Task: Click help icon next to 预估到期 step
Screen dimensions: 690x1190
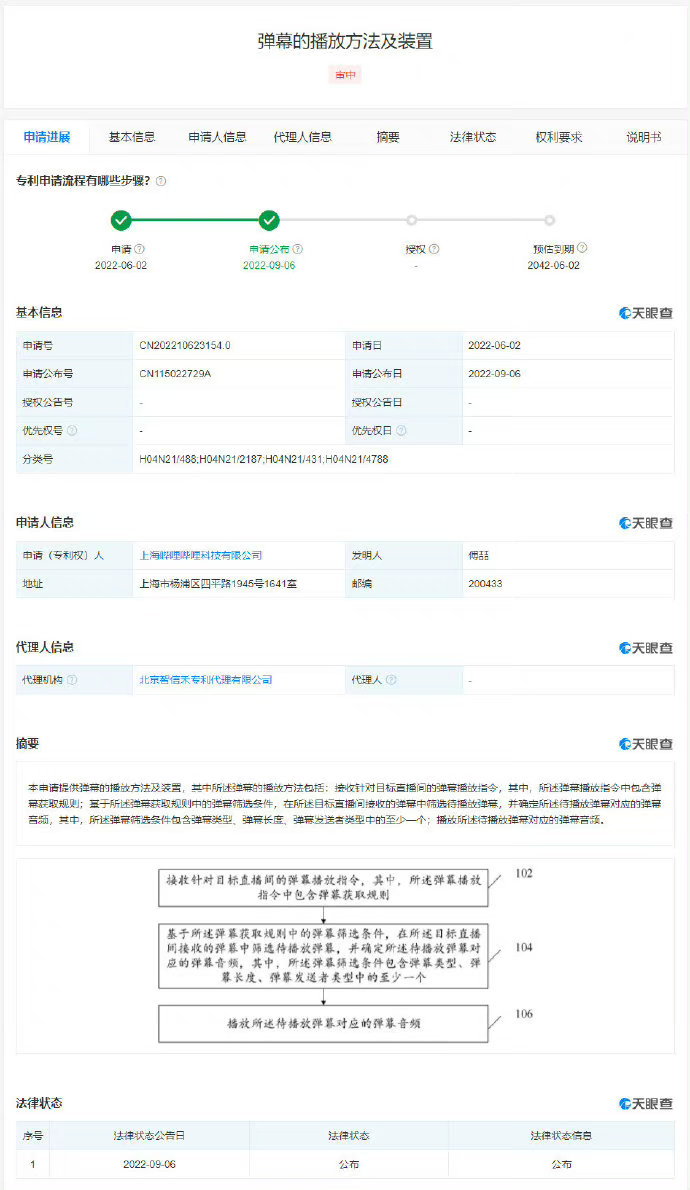Action: [x=582, y=248]
